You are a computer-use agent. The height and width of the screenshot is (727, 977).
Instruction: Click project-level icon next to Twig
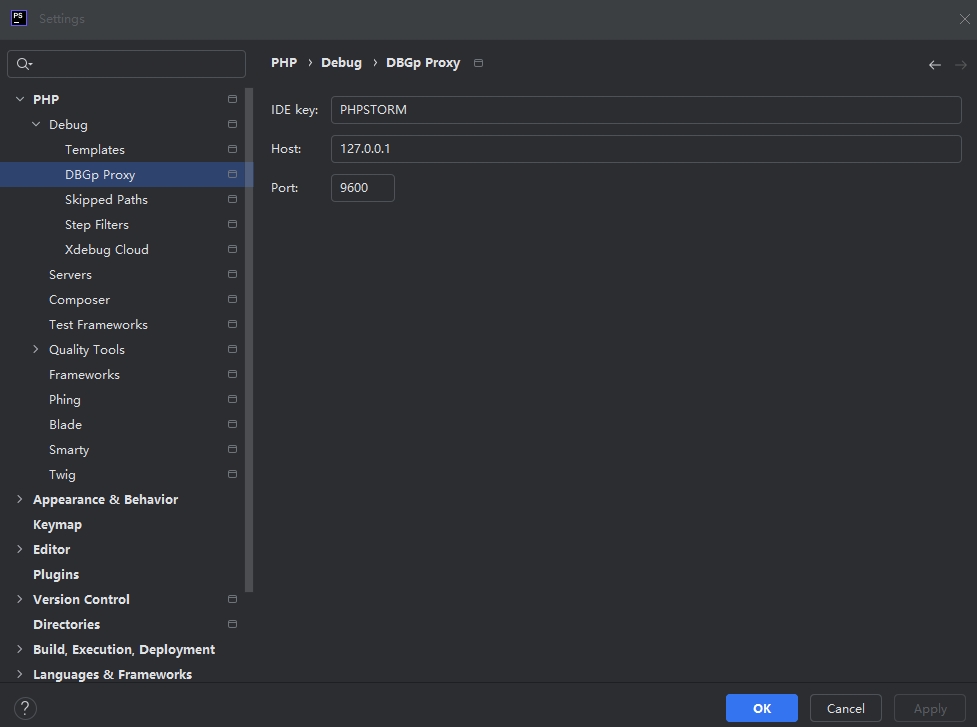click(232, 474)
